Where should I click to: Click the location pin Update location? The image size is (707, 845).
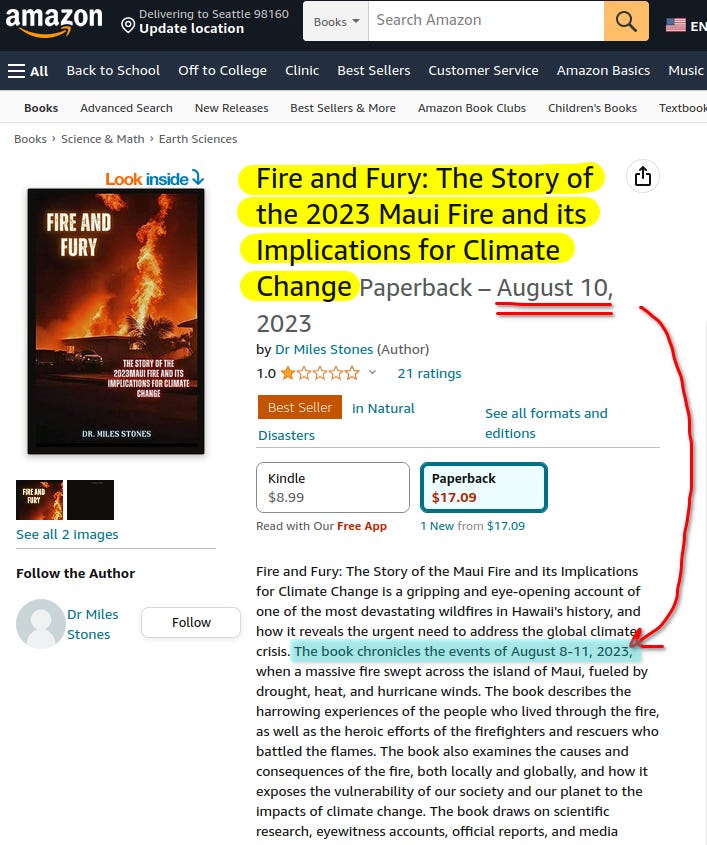(205, 22)
